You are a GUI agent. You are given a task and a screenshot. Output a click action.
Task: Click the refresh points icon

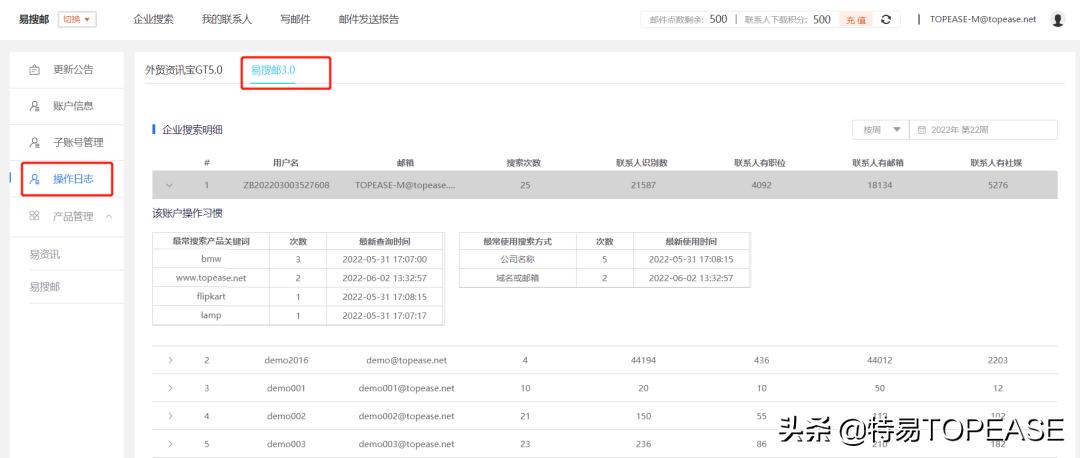886,20
